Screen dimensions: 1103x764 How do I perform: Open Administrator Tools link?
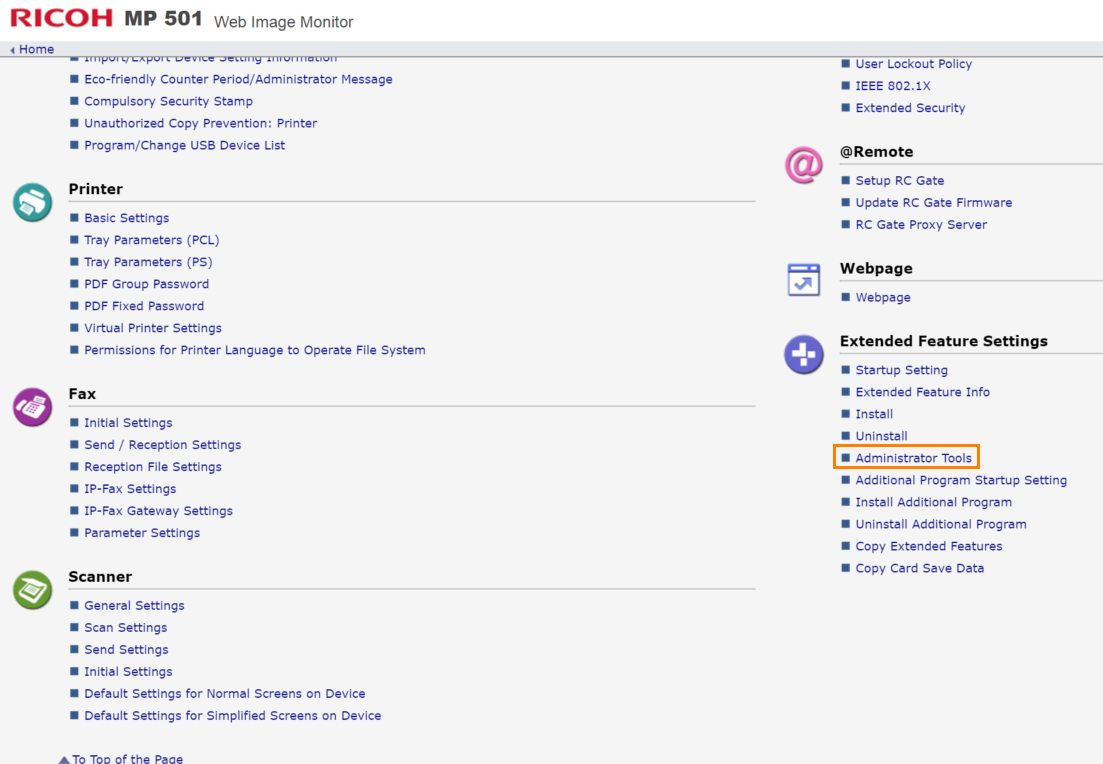(913, 458)
